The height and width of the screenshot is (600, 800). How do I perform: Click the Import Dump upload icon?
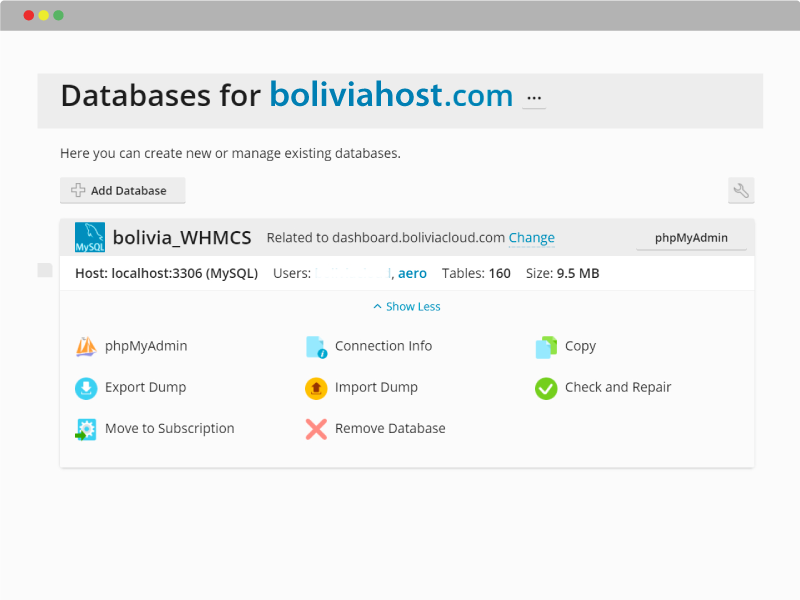pos(316,388)
